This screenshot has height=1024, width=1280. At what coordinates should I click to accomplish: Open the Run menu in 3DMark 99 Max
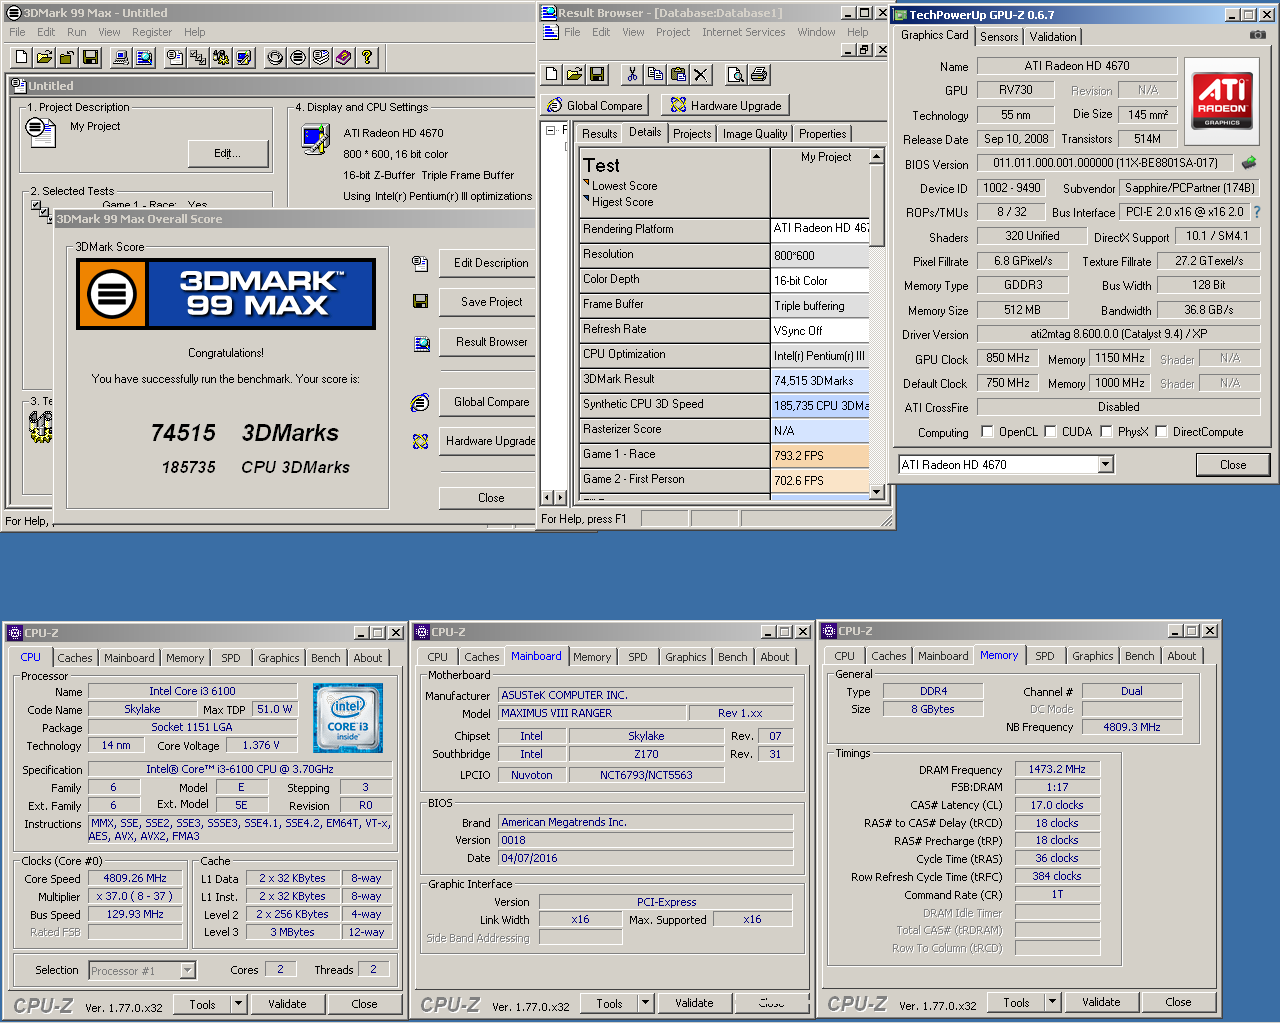pos(77,32)
